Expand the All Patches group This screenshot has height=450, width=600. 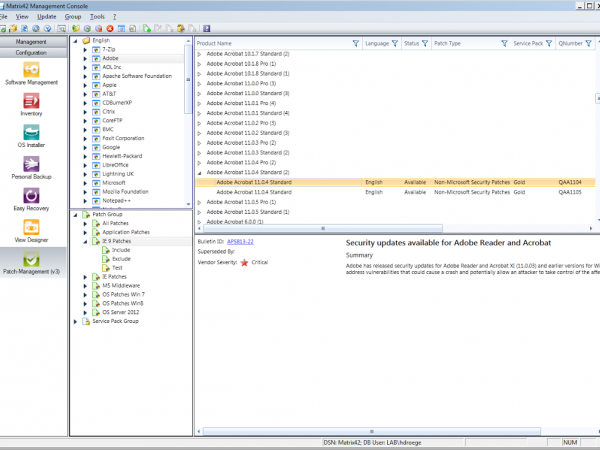coord(85,223)
